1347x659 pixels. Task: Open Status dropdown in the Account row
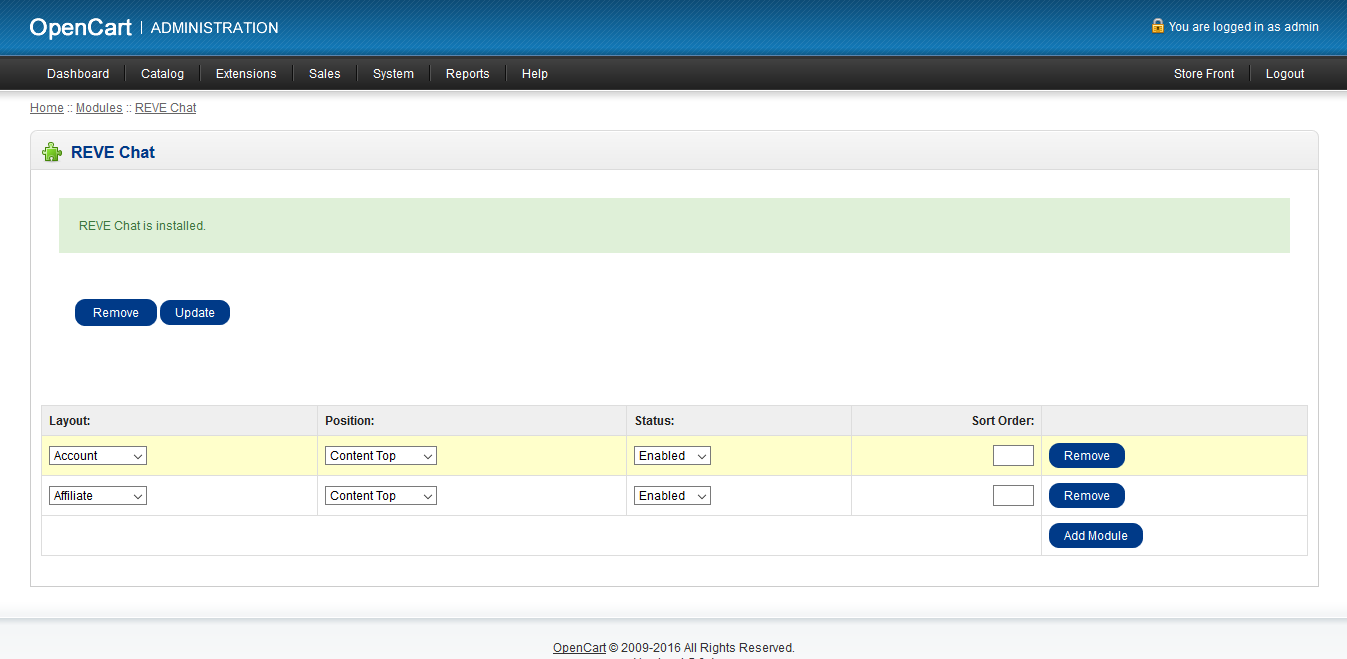(x=672, y=456)
